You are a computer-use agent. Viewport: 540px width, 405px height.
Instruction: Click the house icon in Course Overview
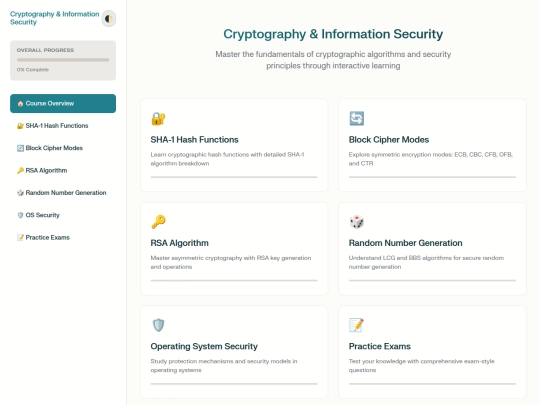[20, 103]
